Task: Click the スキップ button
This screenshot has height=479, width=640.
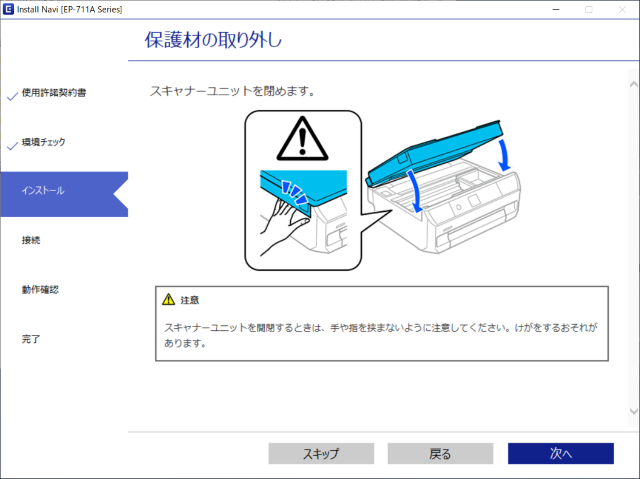Action: (x=321, y=453)
